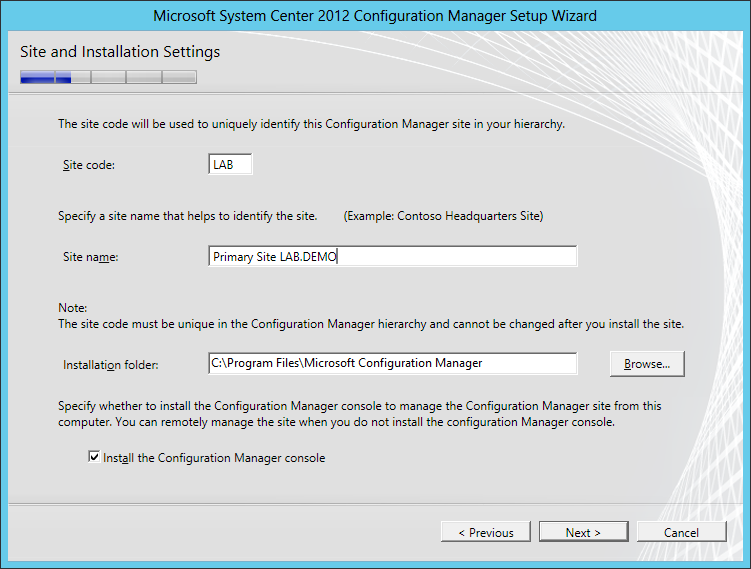This screenshot has width=751, height=569.
Task: Open the Browse folder dialog
Action: (x=647, y=364)
